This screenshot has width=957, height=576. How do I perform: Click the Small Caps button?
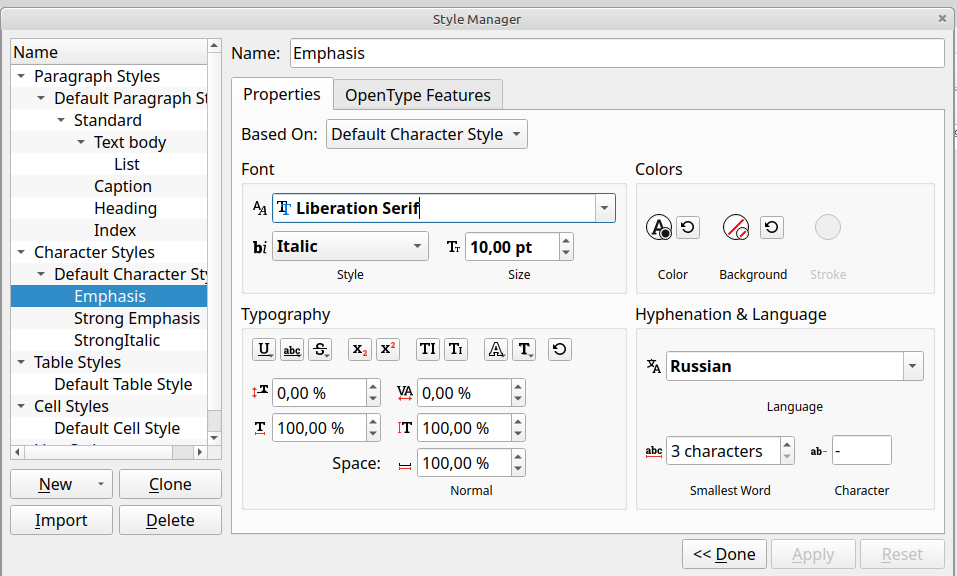(456, 349)
